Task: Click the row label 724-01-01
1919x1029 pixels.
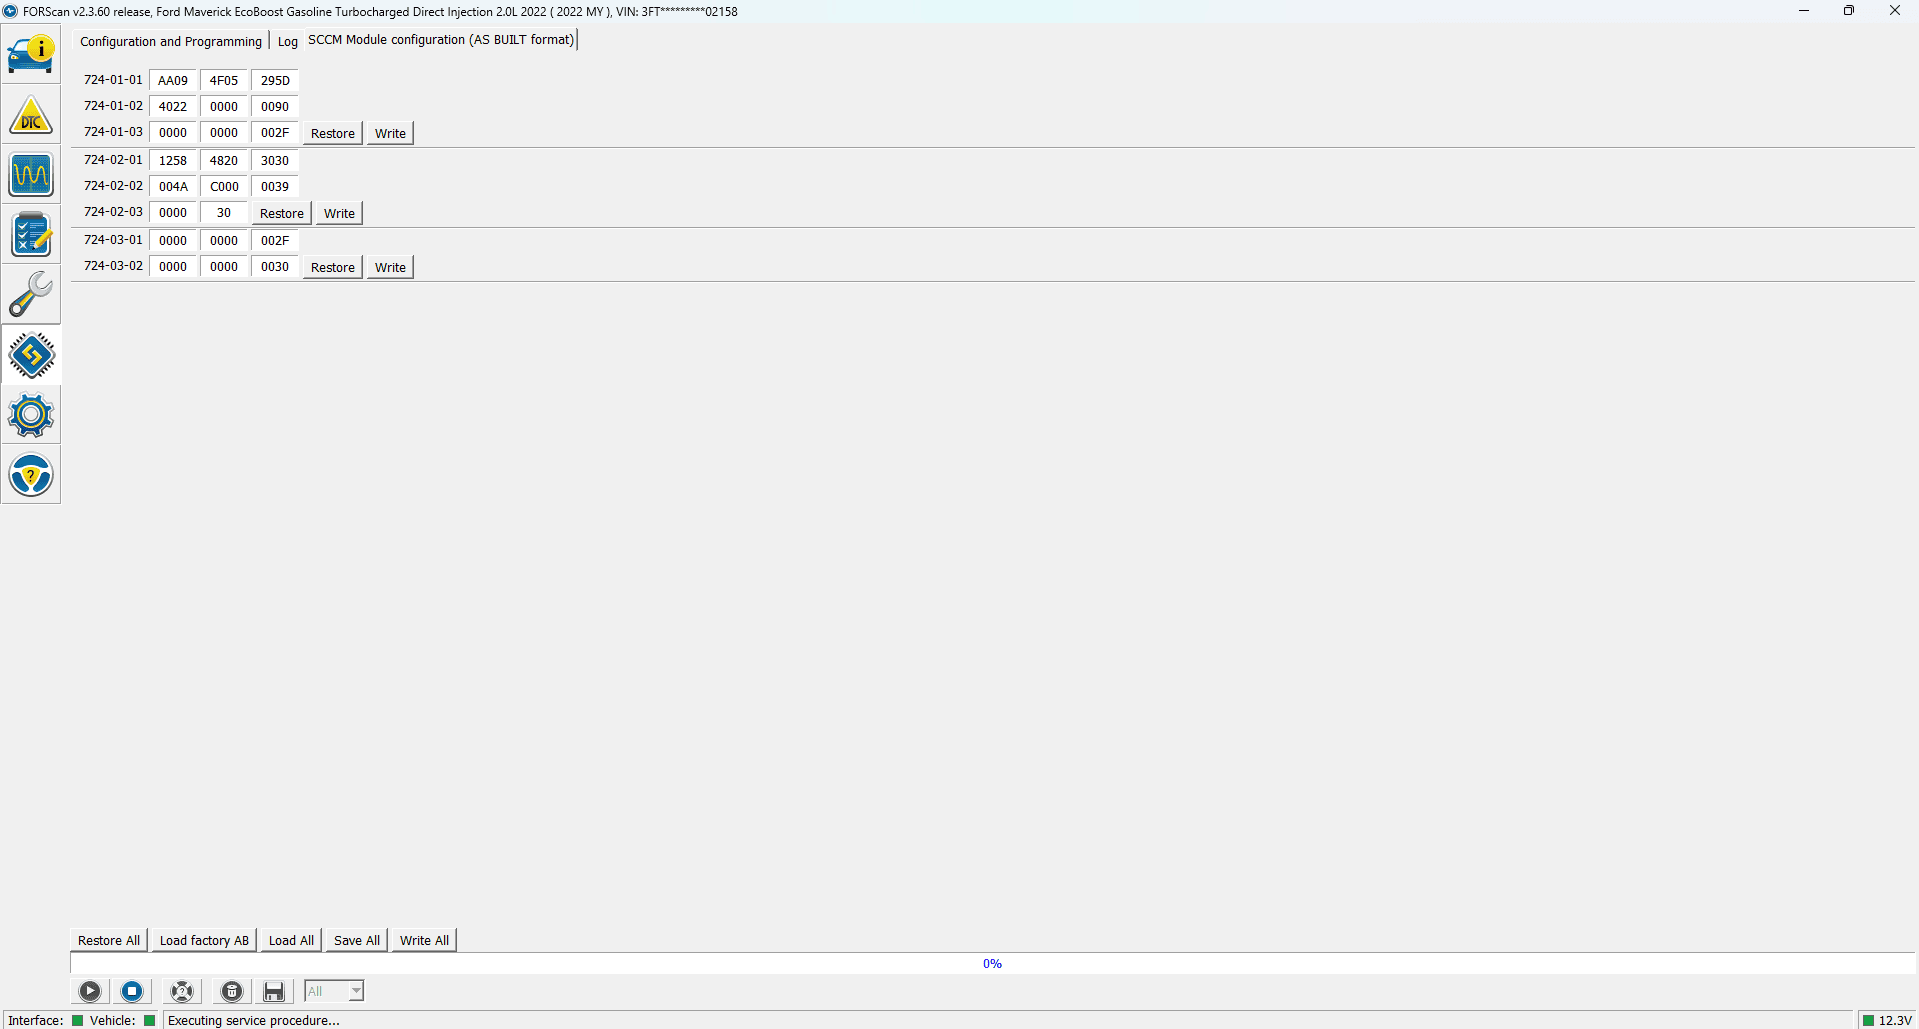Action: [113, 80]
